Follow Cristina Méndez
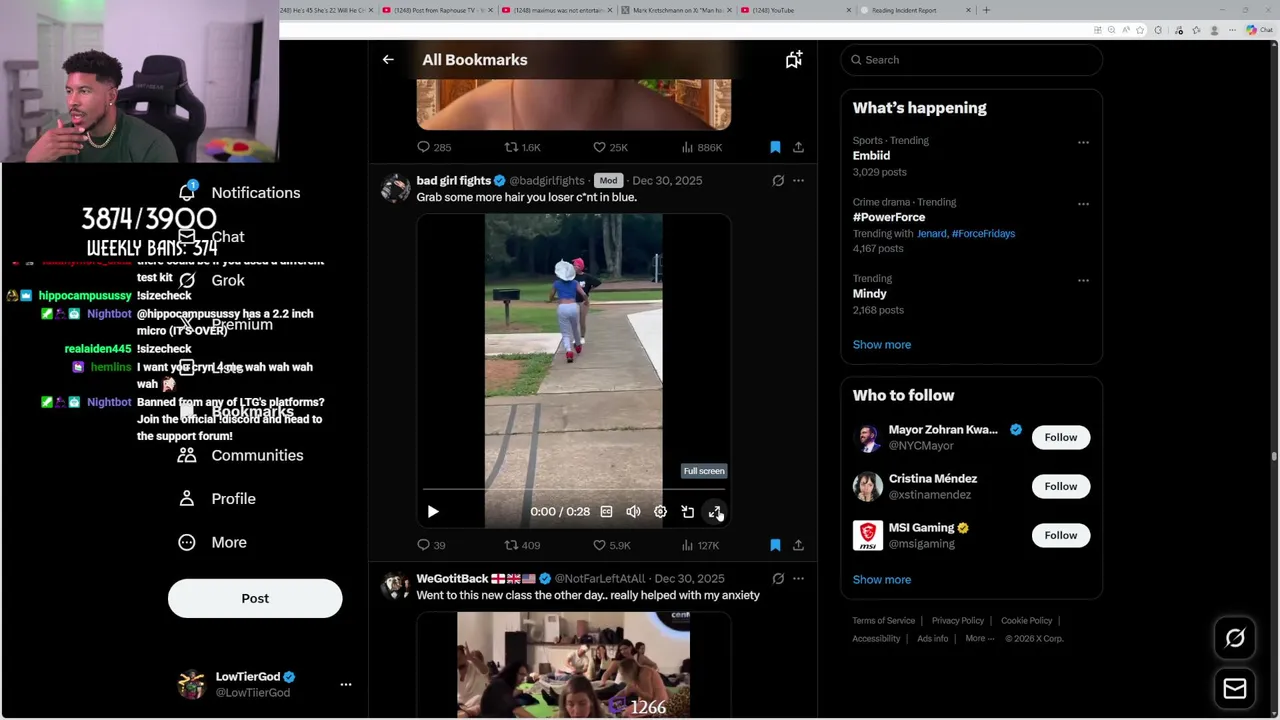1280x720 pixels. click(1061, 486)
